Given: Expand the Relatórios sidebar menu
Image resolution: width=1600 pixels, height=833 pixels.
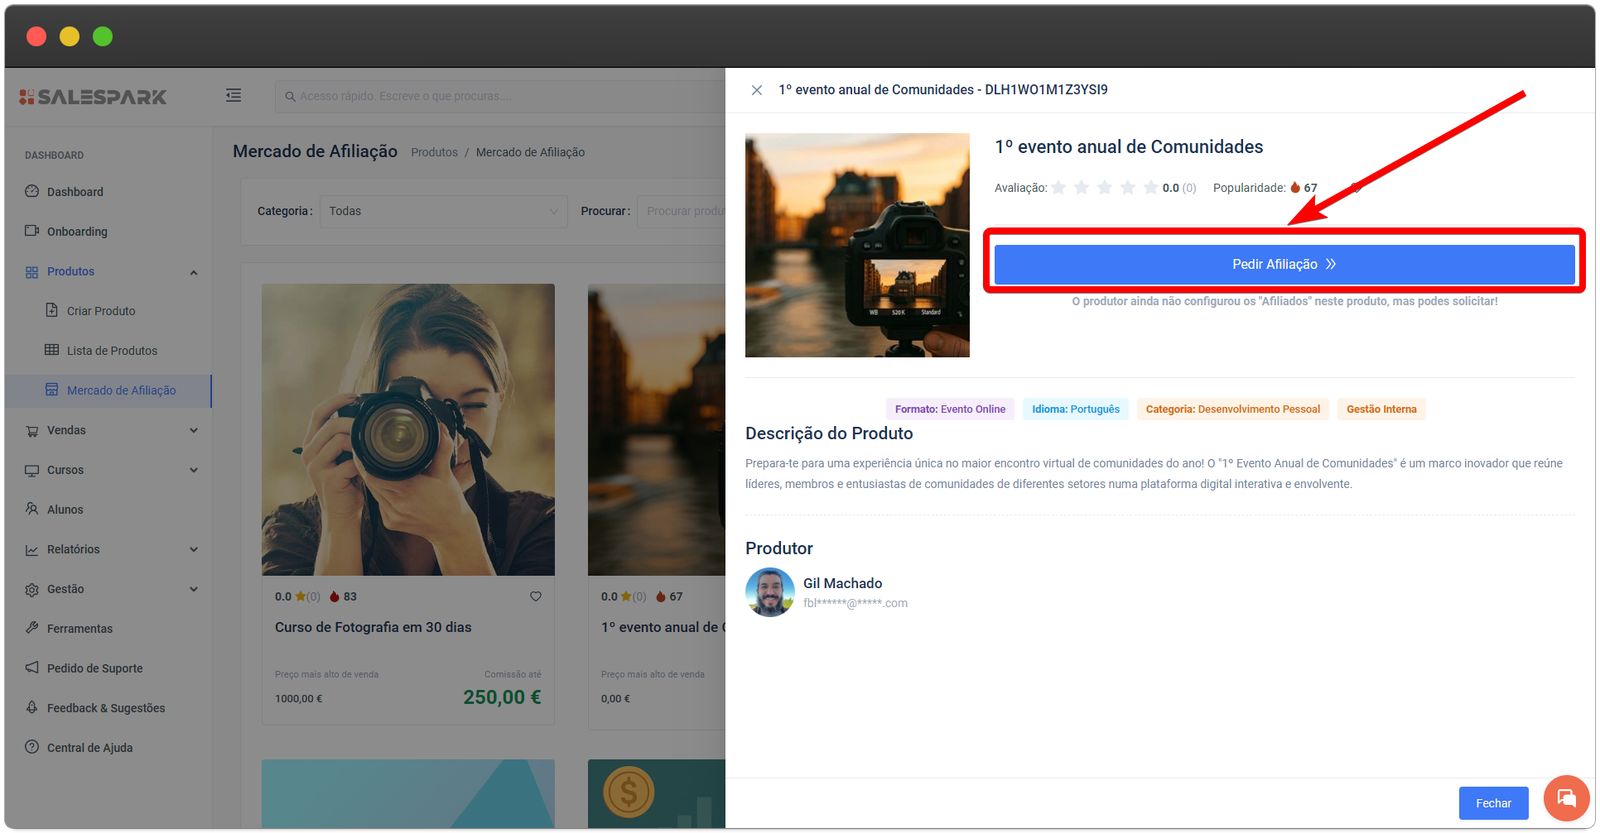Looking at the screenshot, I should (x=193, y=549).
